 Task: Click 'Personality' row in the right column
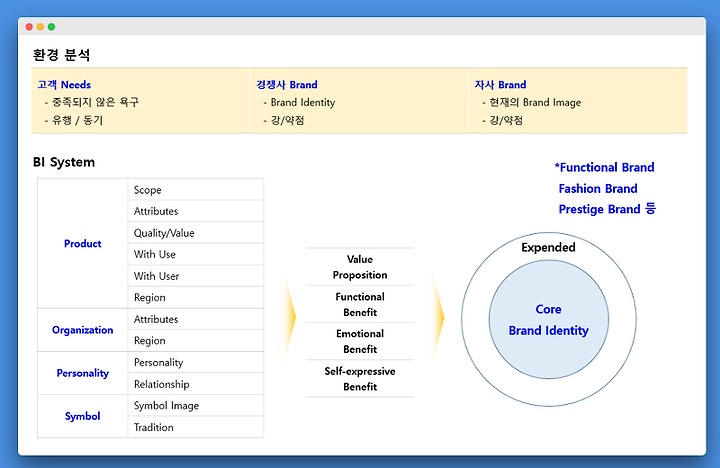click(196, 362)
